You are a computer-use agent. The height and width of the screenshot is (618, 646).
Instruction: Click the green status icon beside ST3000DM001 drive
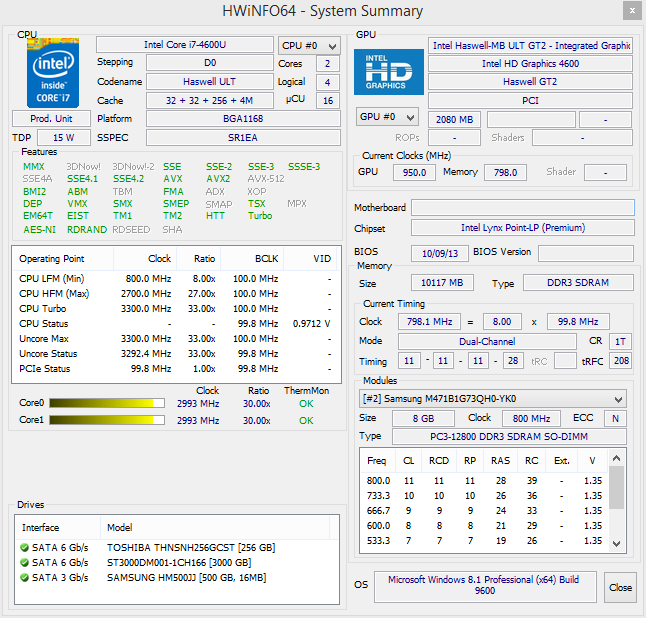coord(24,562)
